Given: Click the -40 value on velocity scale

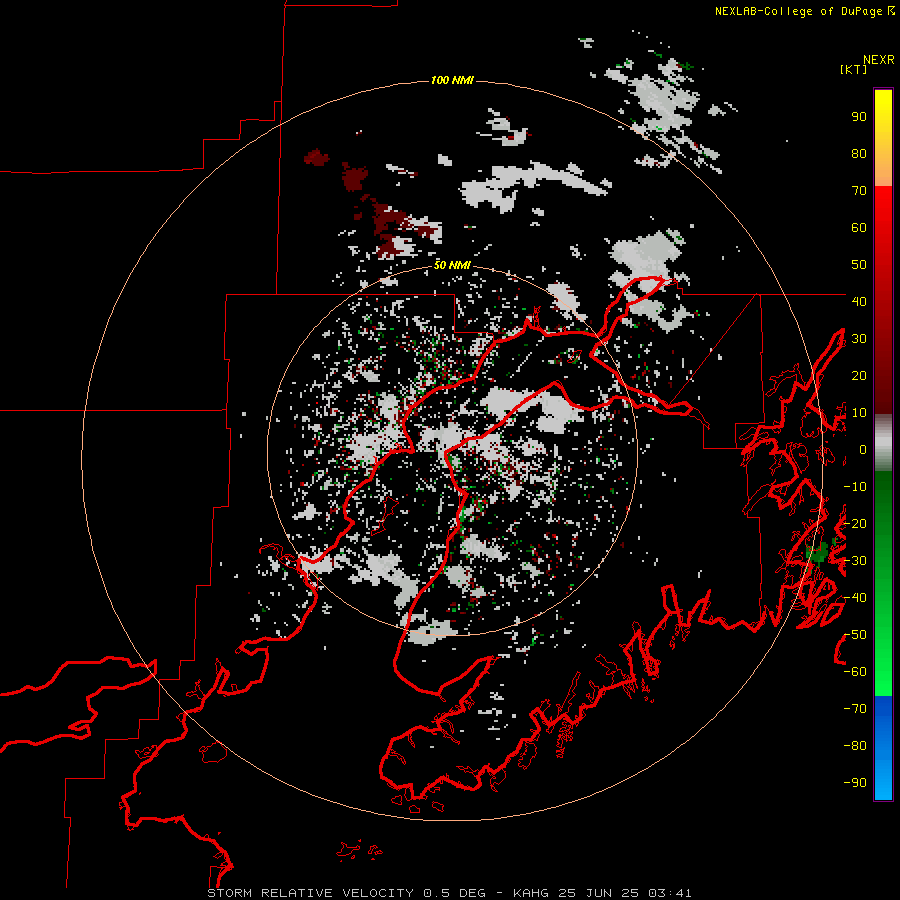Looking at the screenshot, I should (855, 598).
